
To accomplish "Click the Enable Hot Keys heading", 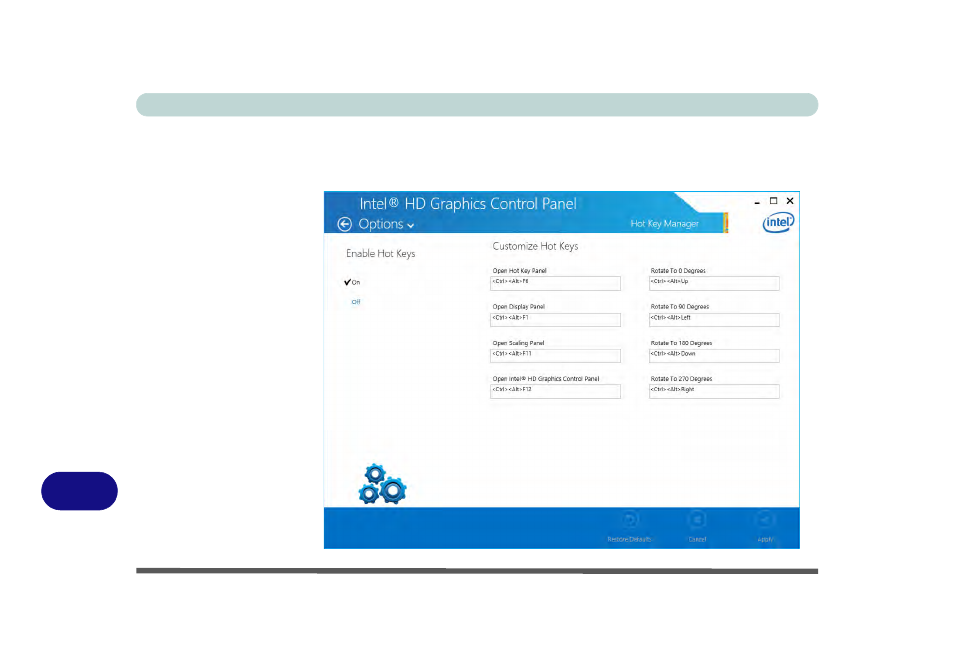I will [381, 254].
